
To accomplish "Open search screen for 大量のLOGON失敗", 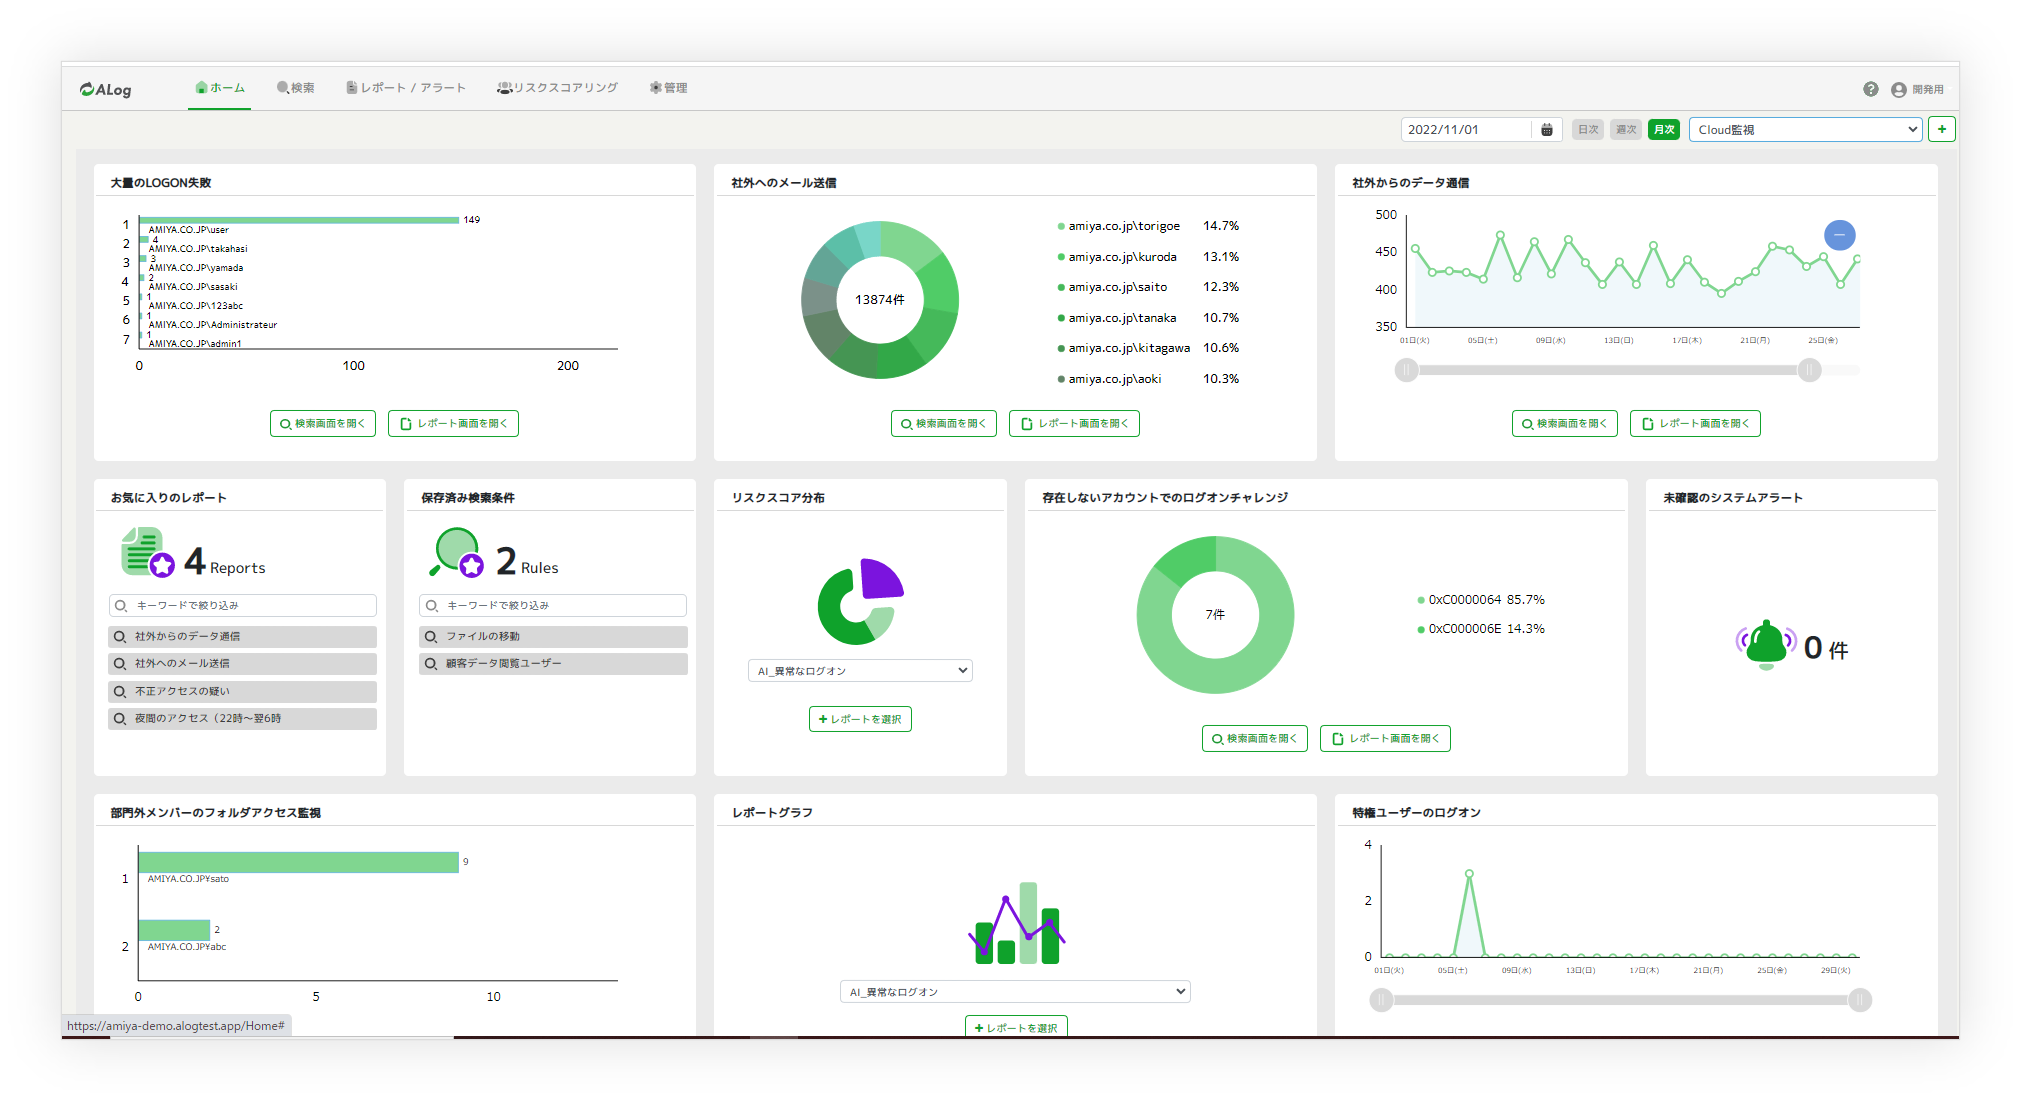I will coord(322,424).
